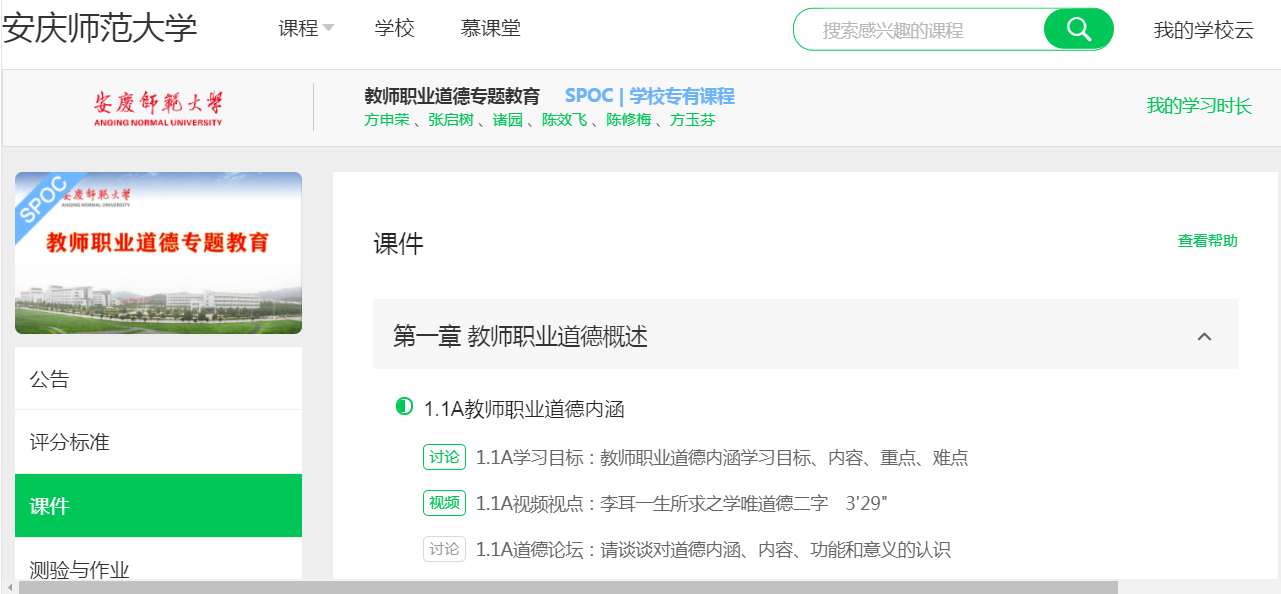Select the 公告 sidebar tab

[x=158, y=379]
